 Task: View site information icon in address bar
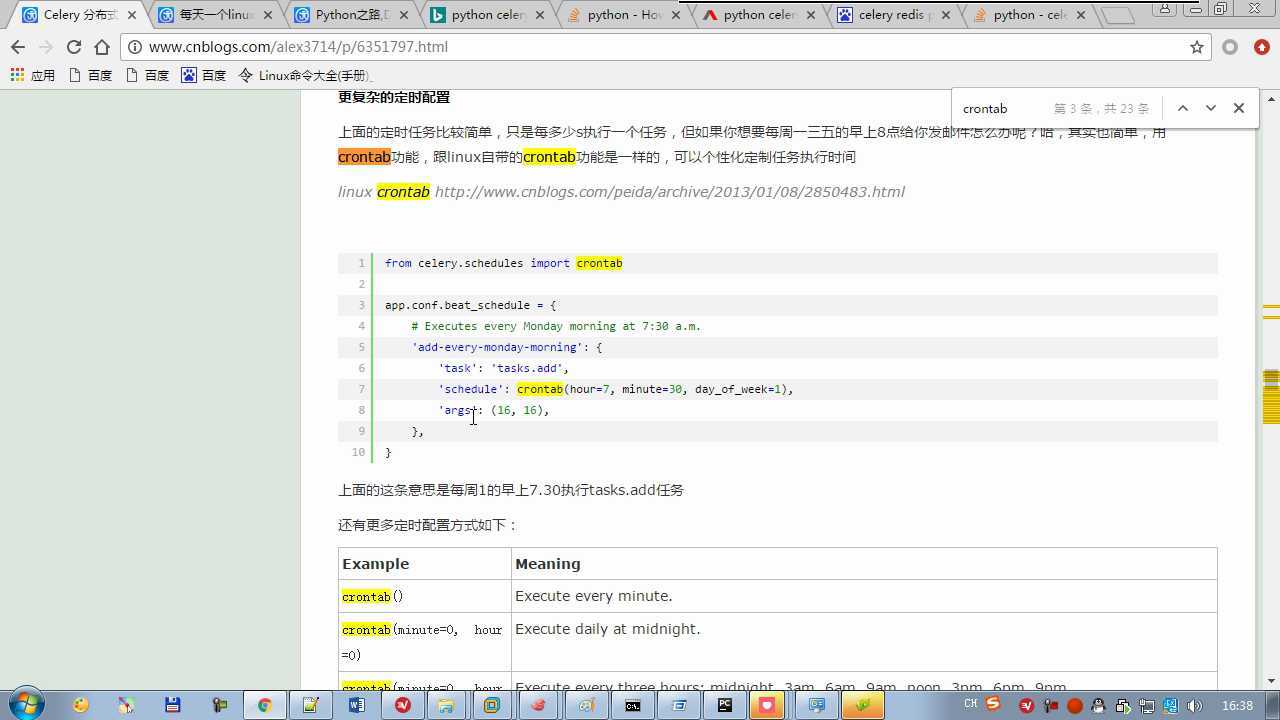tap(135, 47)
